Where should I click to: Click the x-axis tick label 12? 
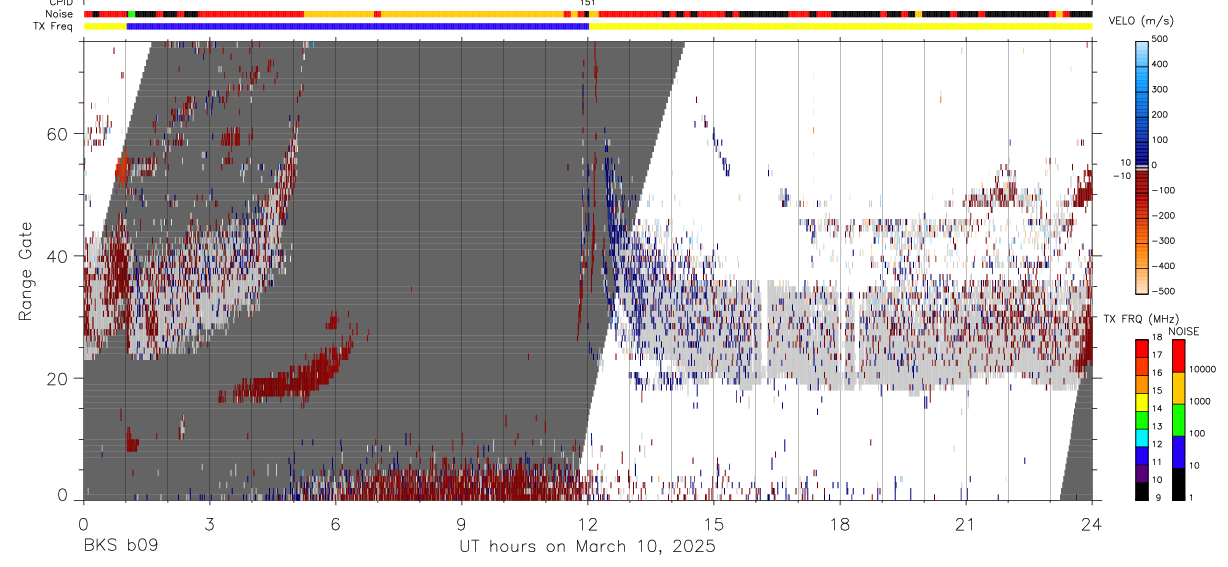[x=587, y=523]
